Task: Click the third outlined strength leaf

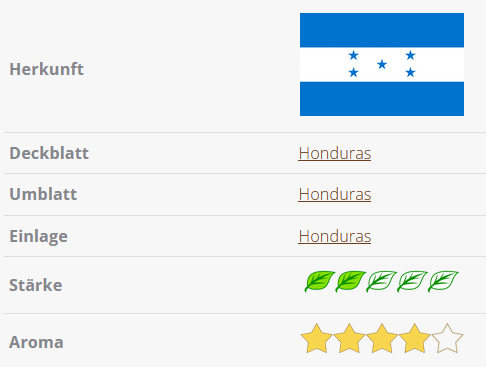Action: tap(381, 281)
